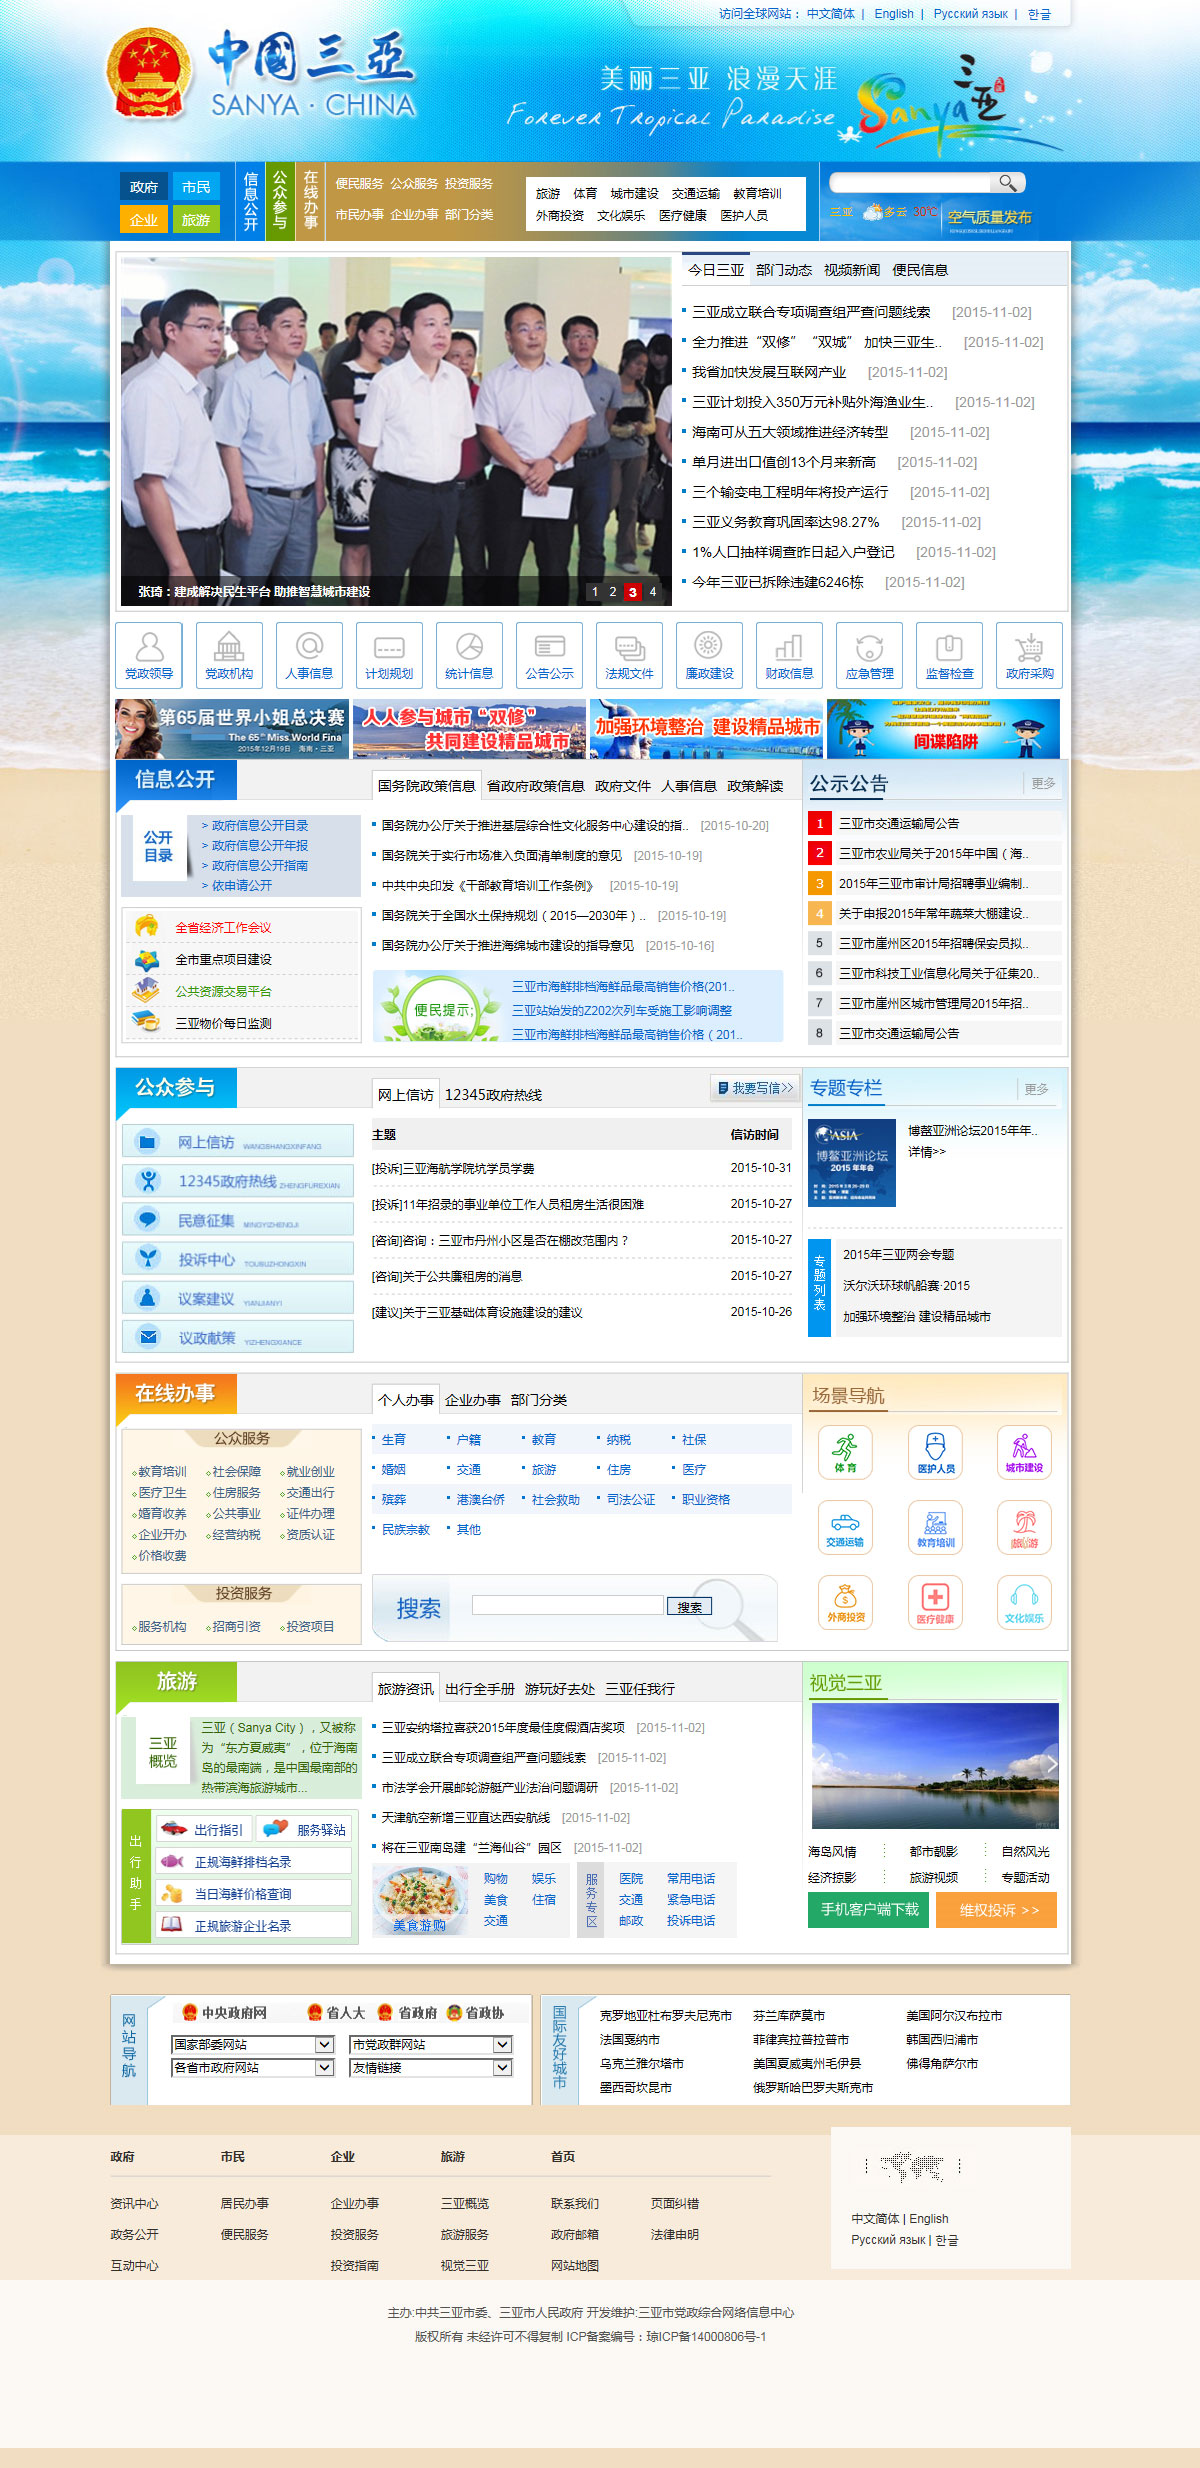Open the 廉政建设 icon
Viewport: 1200px width, 2468px height.
pos(709,655)
